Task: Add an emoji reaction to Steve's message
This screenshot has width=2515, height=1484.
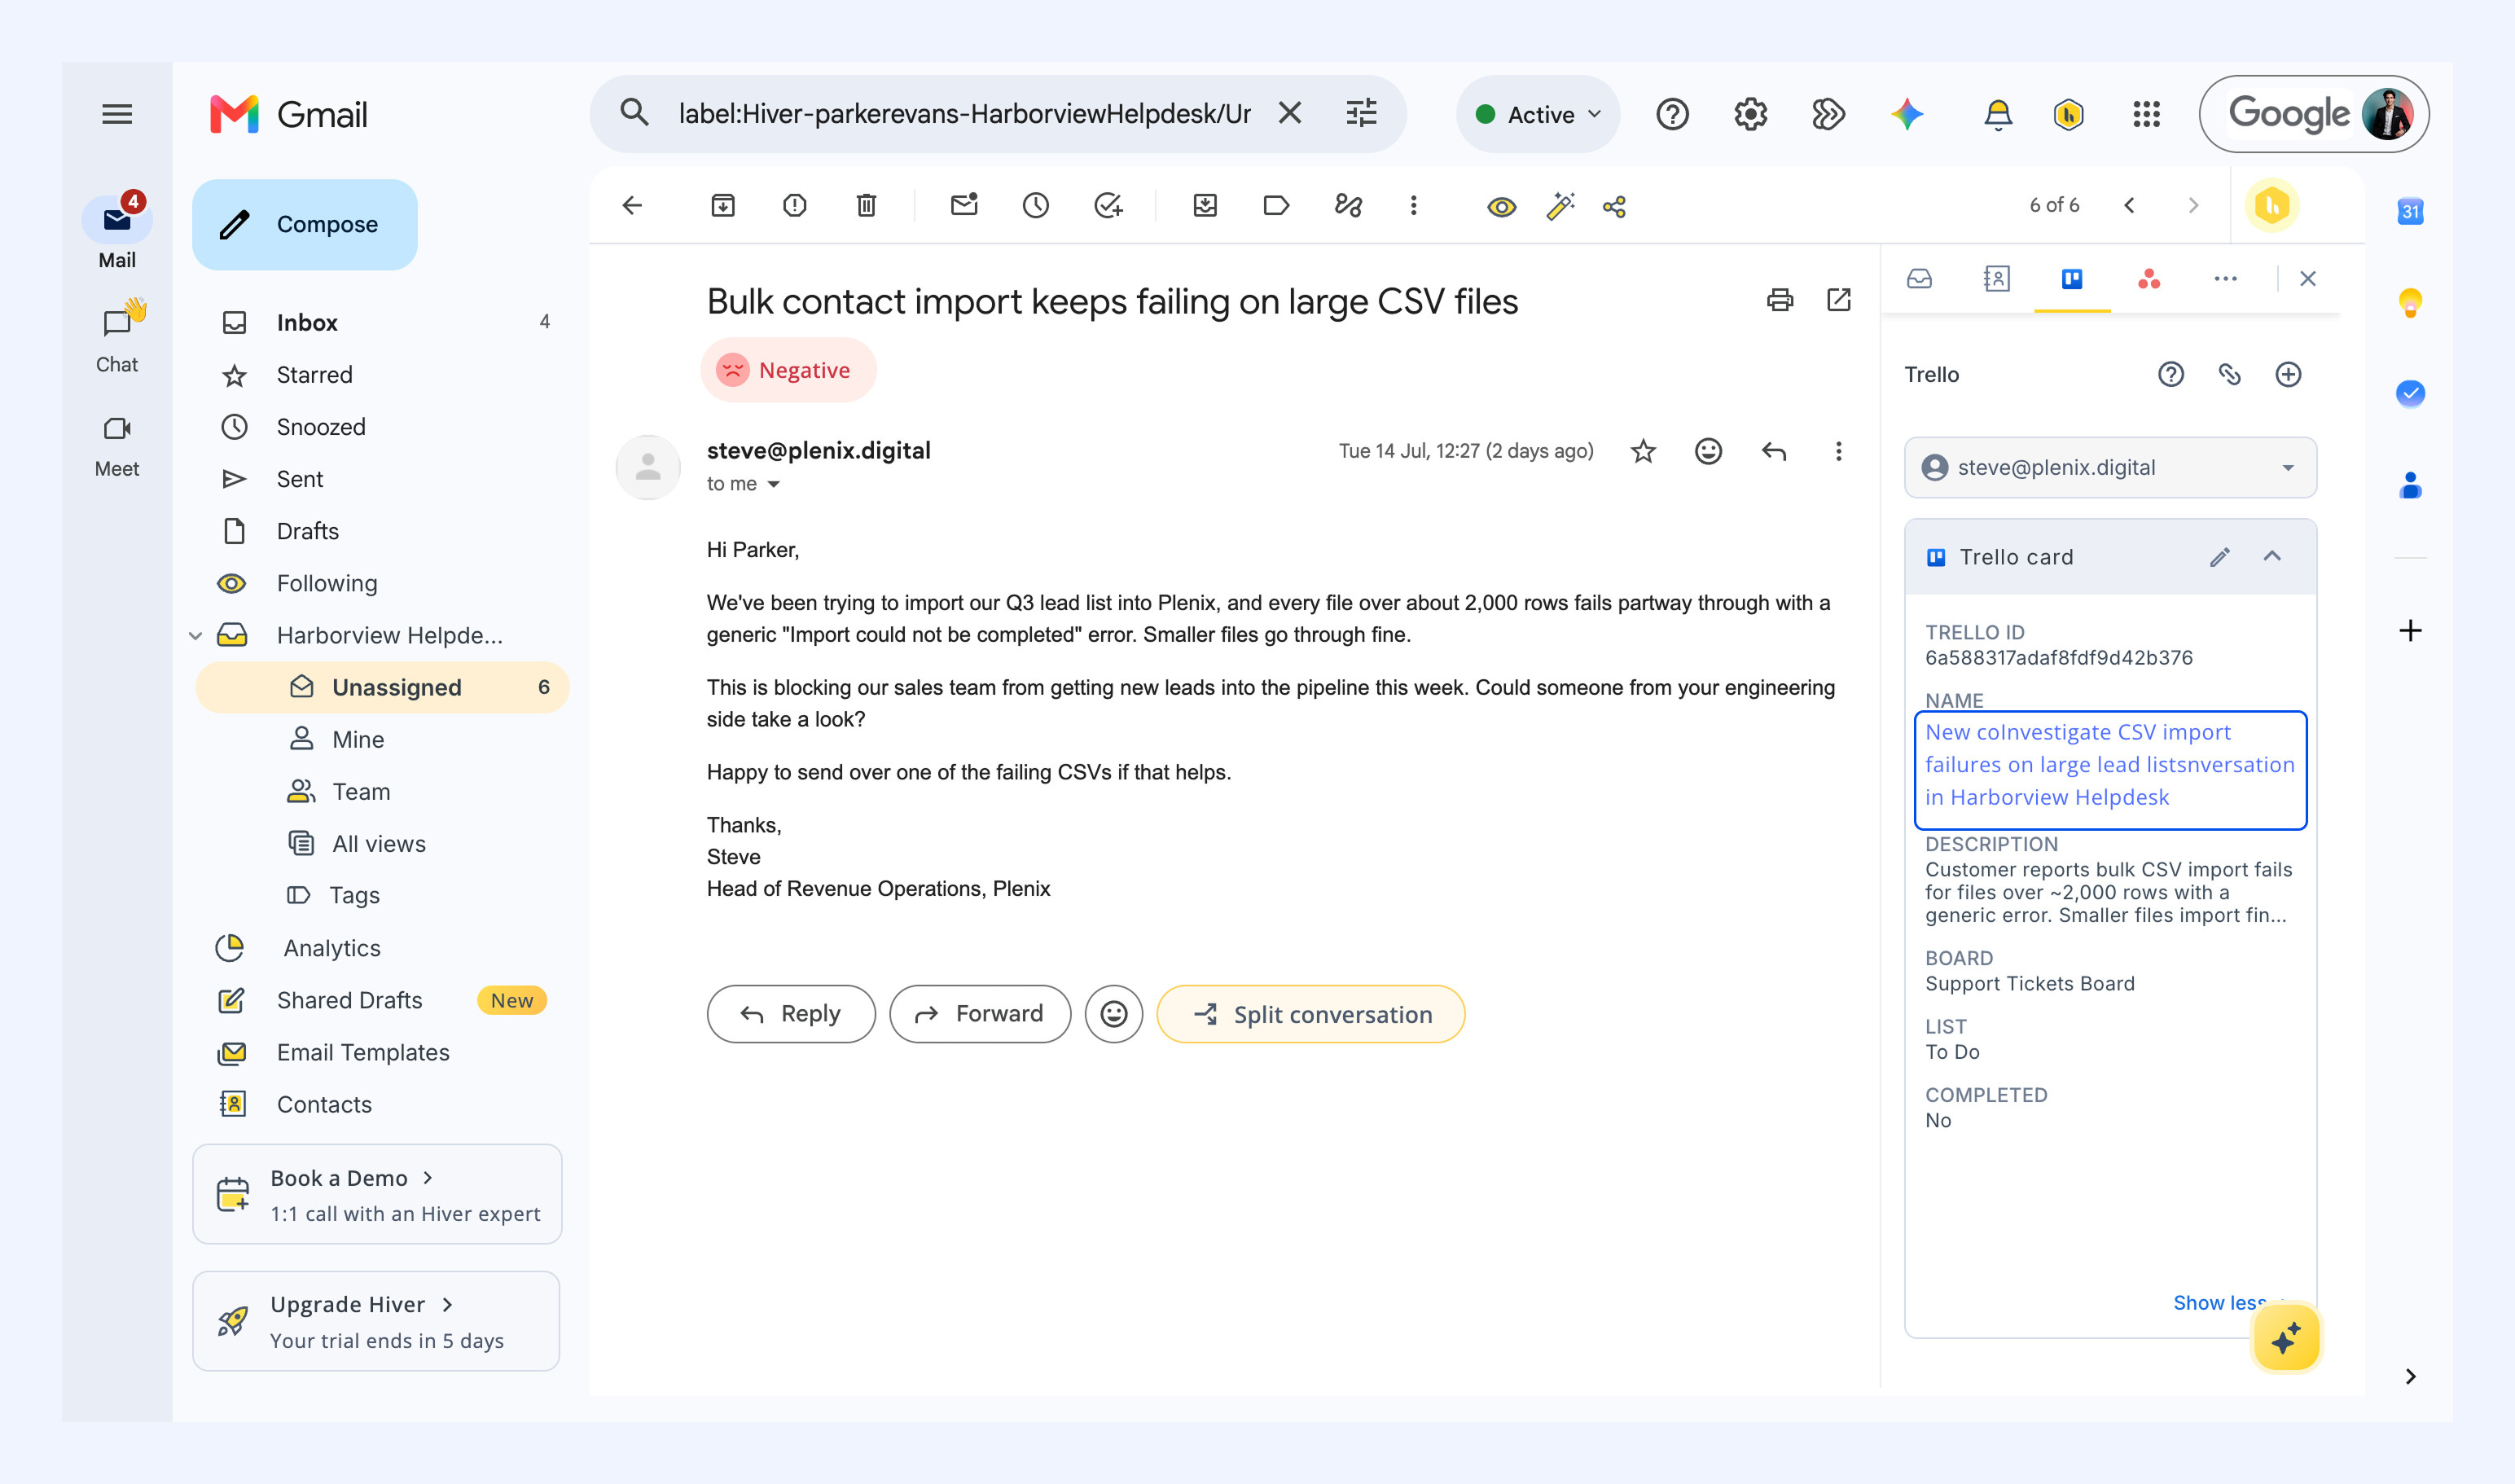Action: point(1709,452)
